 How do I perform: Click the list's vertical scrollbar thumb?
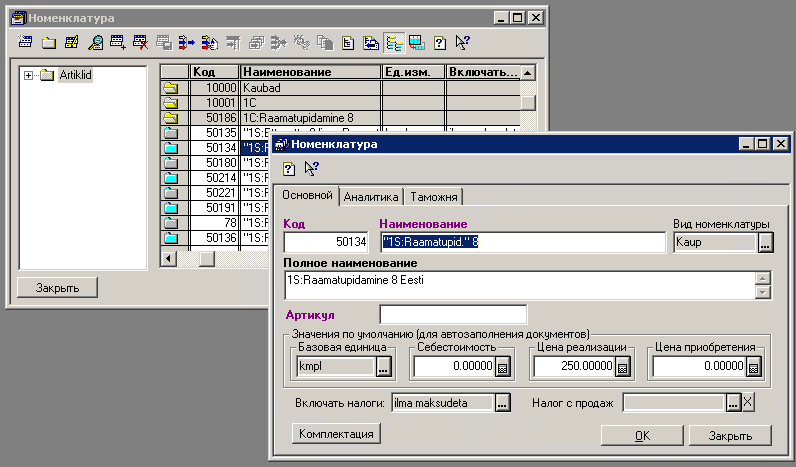pyautogui.click(x=528, y=103)
